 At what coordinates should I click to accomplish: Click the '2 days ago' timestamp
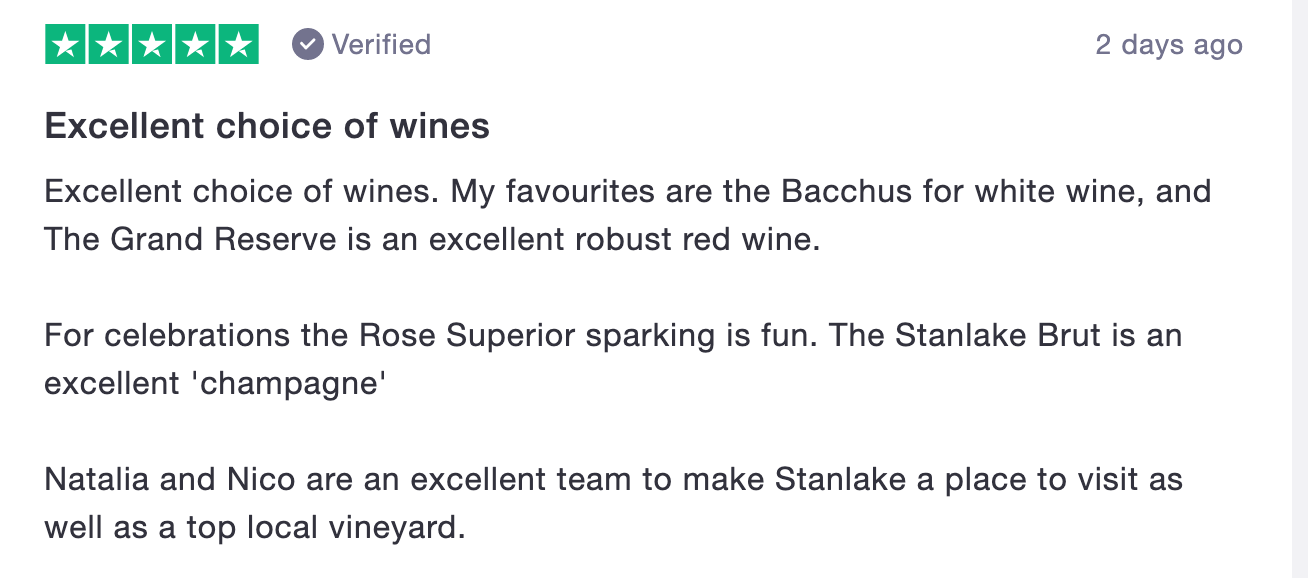(x=1169, y=45)
